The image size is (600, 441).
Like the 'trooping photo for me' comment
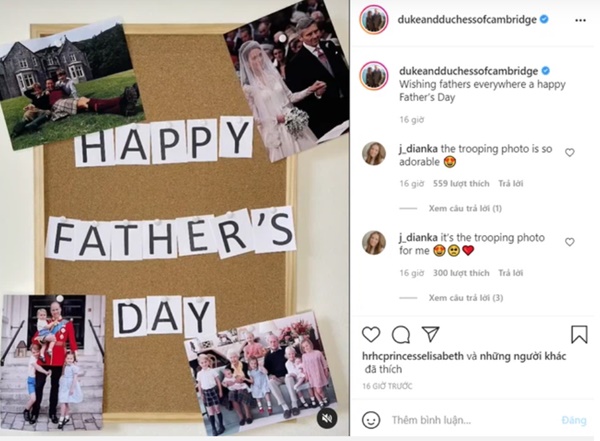pyautogui.click(x=569, y=242)
